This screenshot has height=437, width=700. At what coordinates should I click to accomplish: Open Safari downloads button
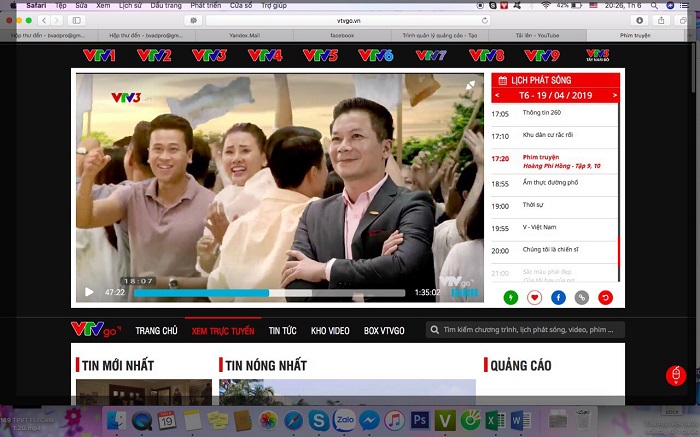point(639,20)
